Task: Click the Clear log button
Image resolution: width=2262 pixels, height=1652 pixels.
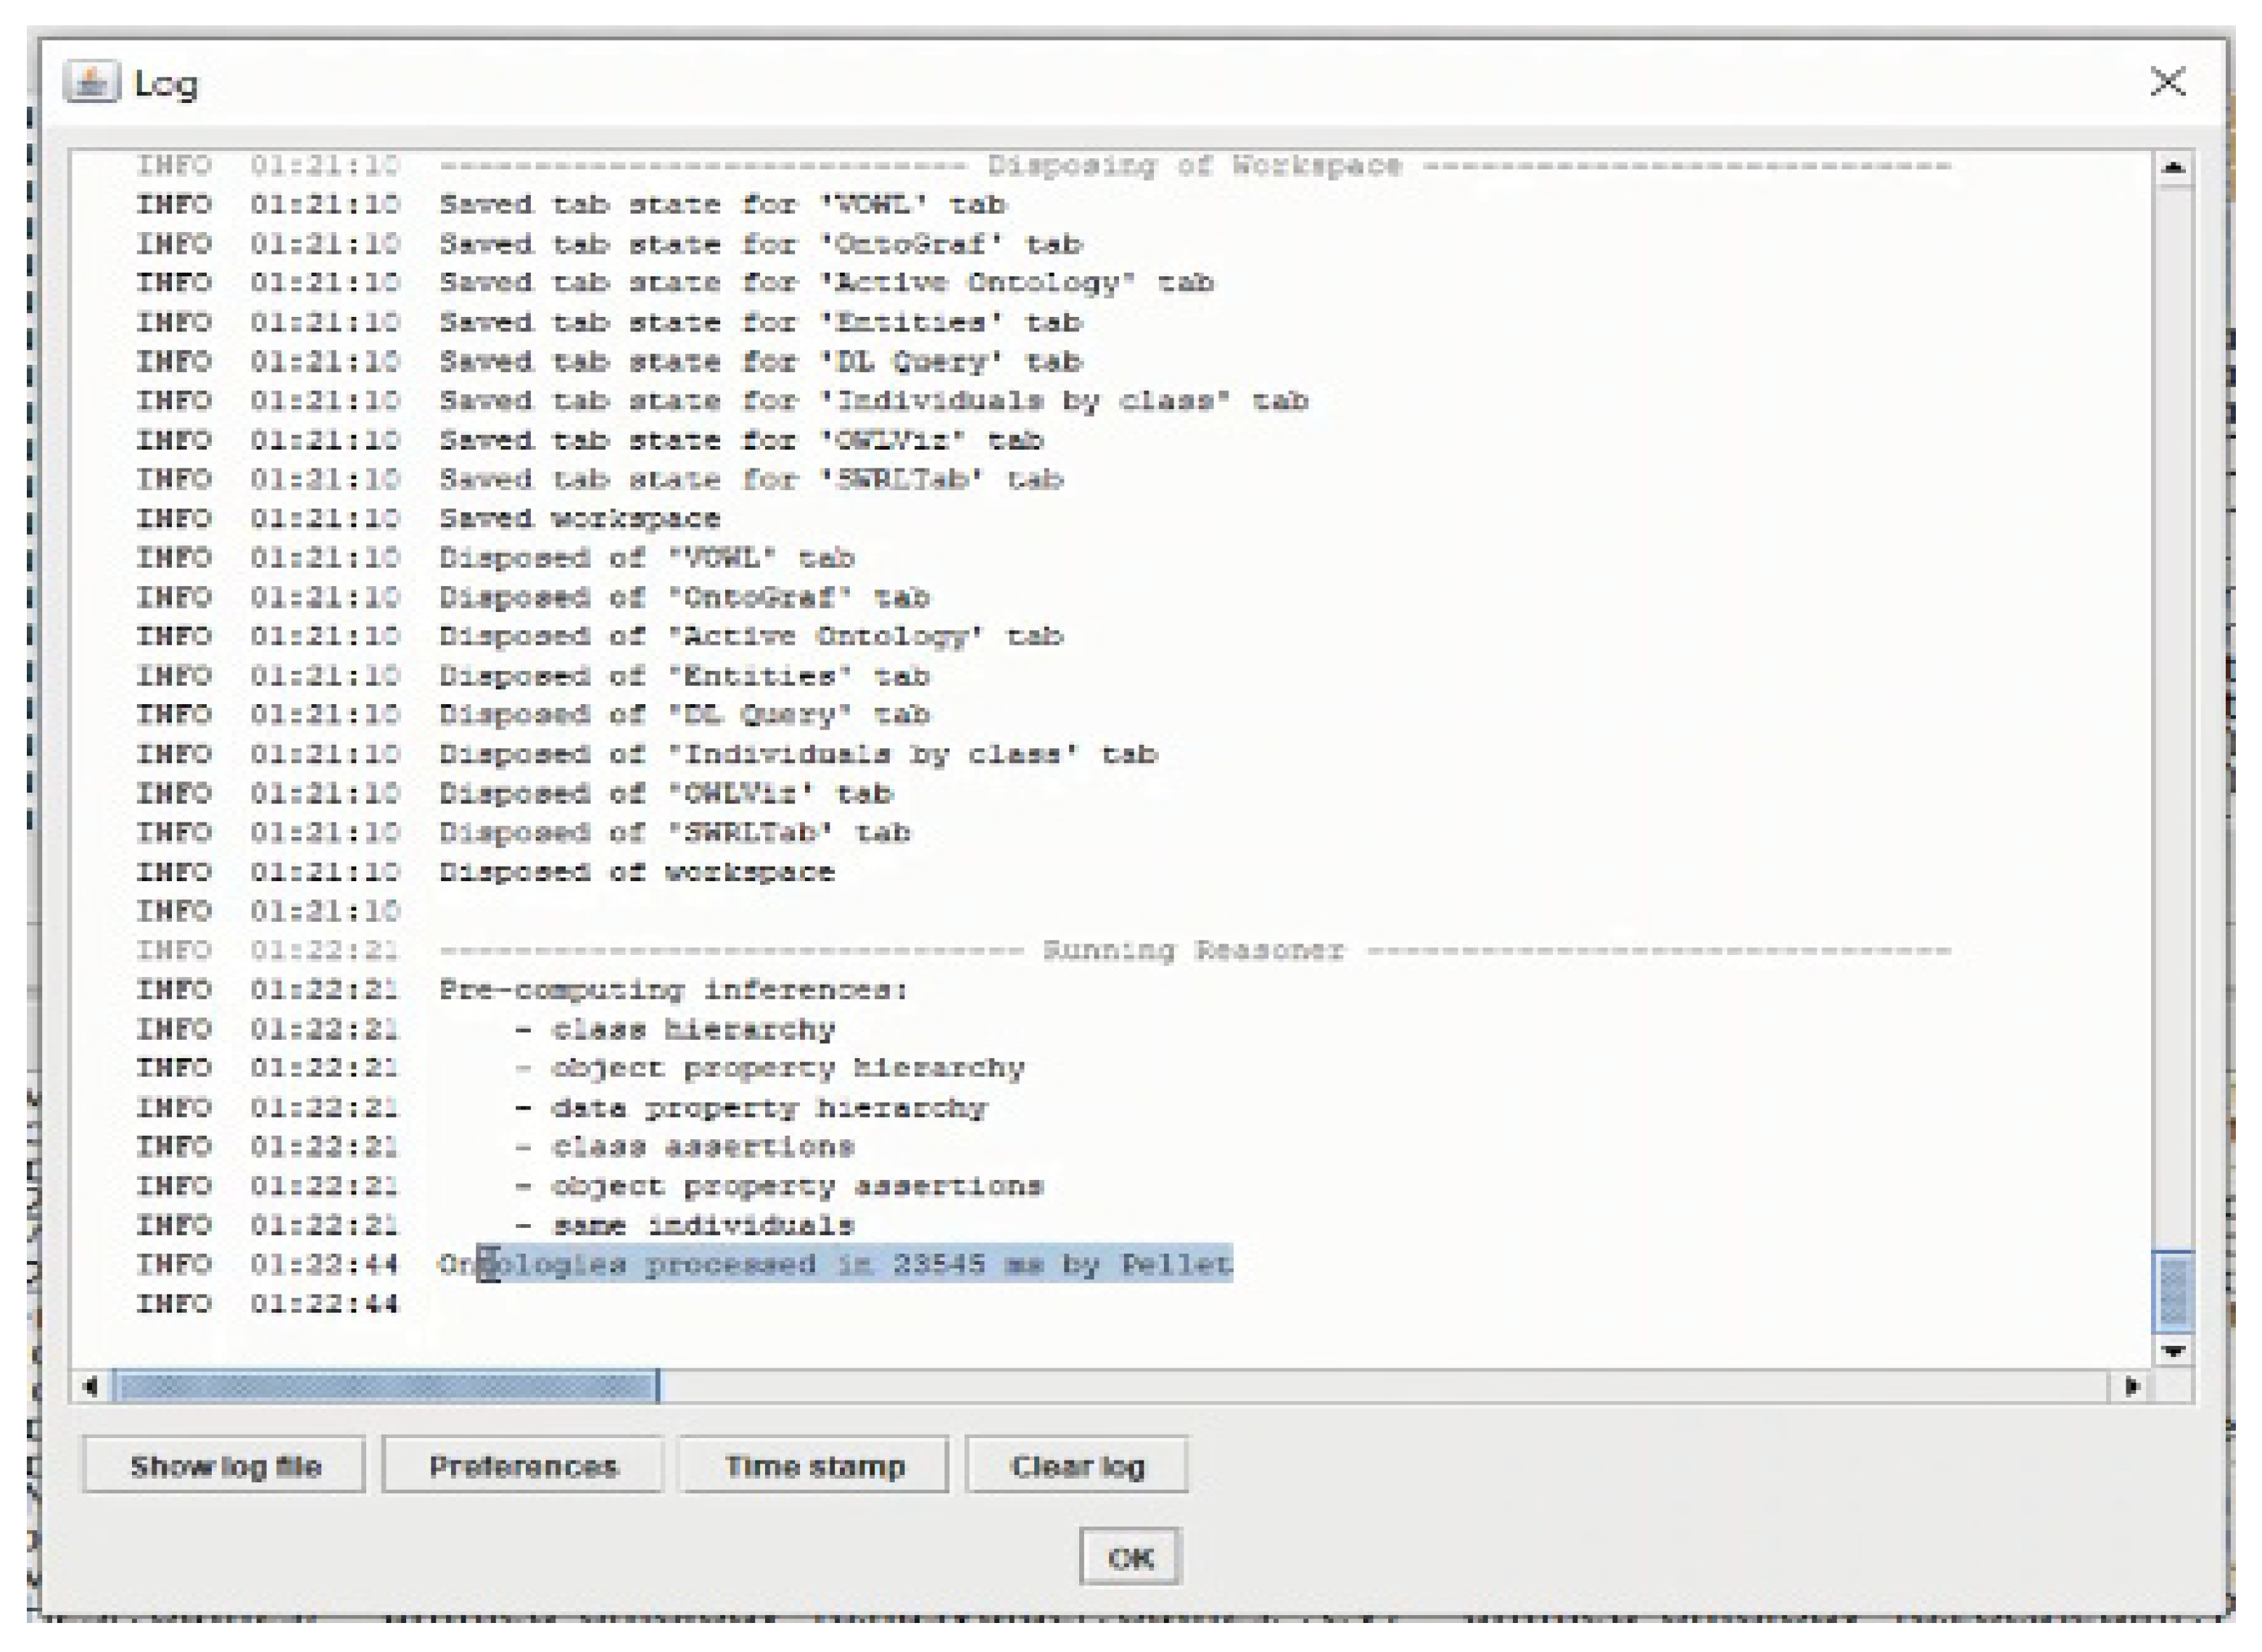Action: (1076, 1466)
